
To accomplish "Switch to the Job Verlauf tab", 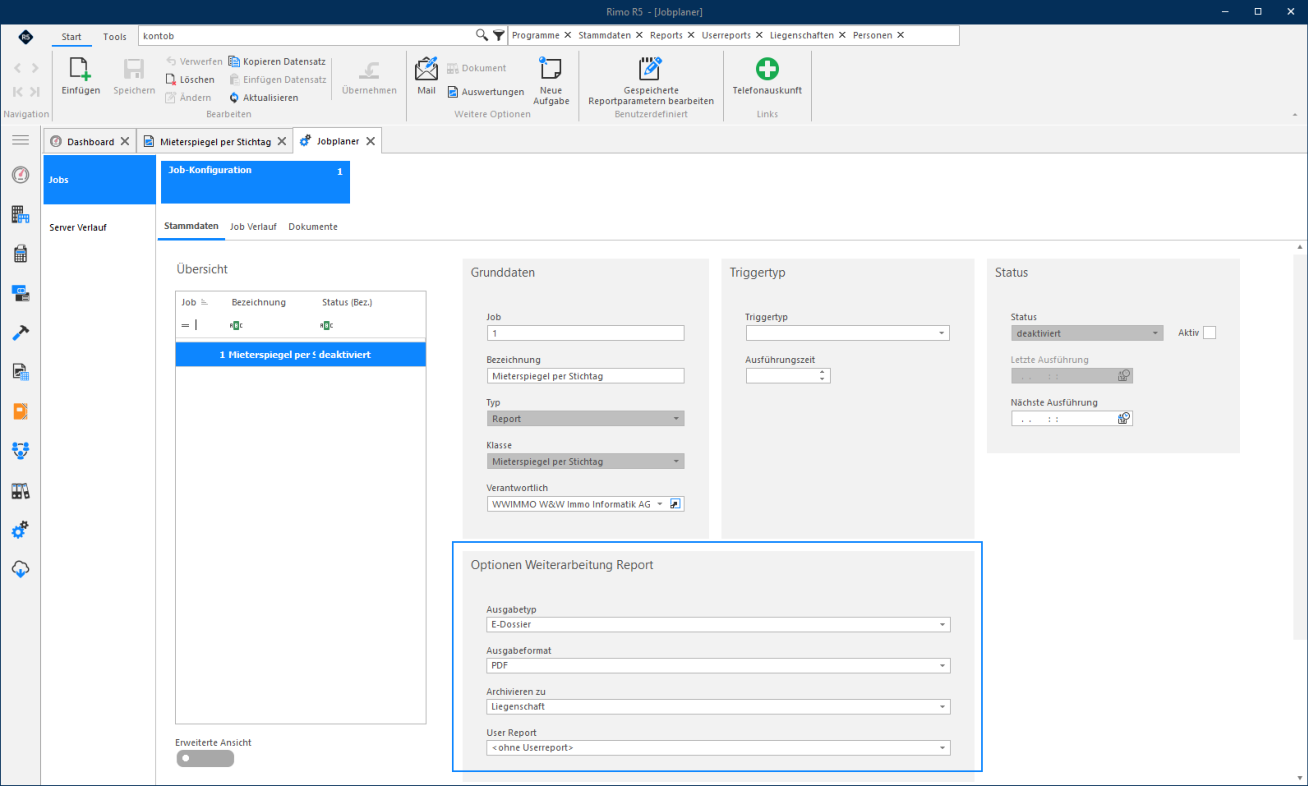I will coord(253,227).
